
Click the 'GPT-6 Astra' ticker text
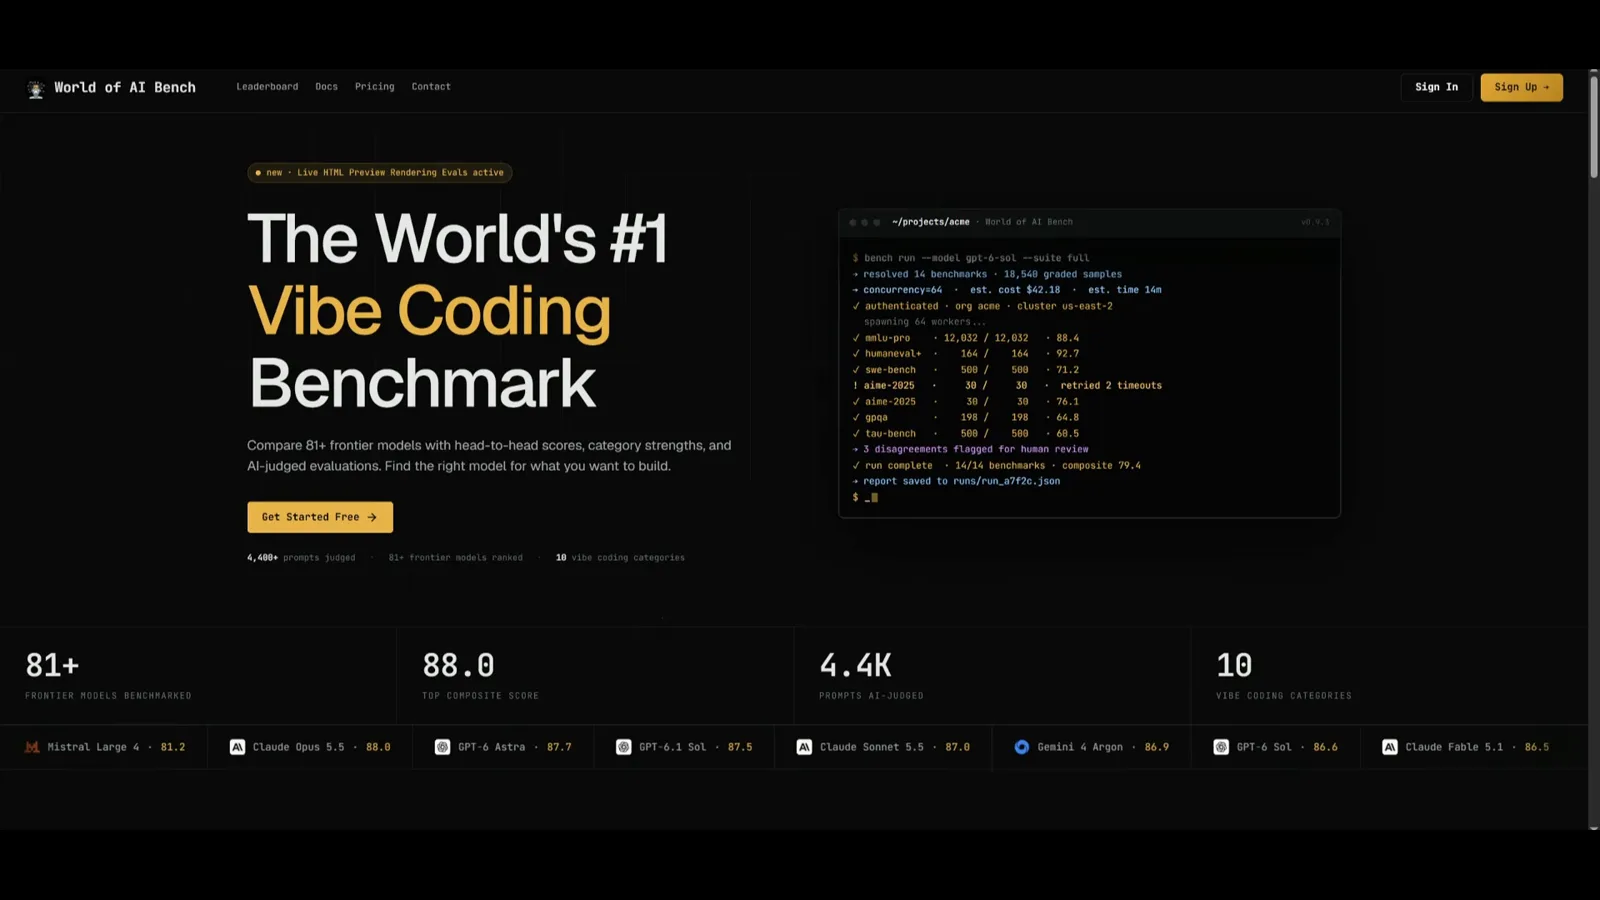pos(491,747)
